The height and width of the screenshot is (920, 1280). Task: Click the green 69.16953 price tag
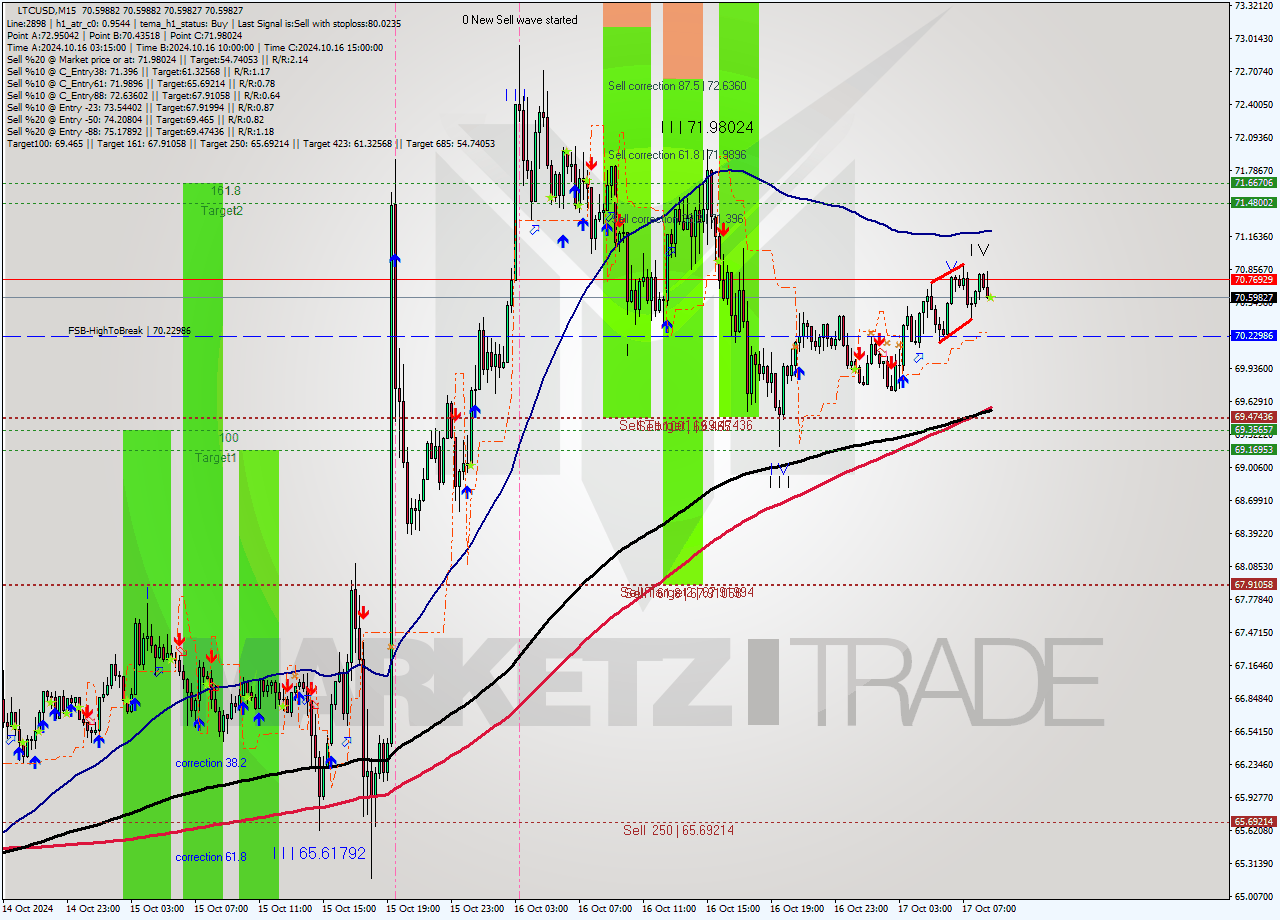click(1254, 450)
